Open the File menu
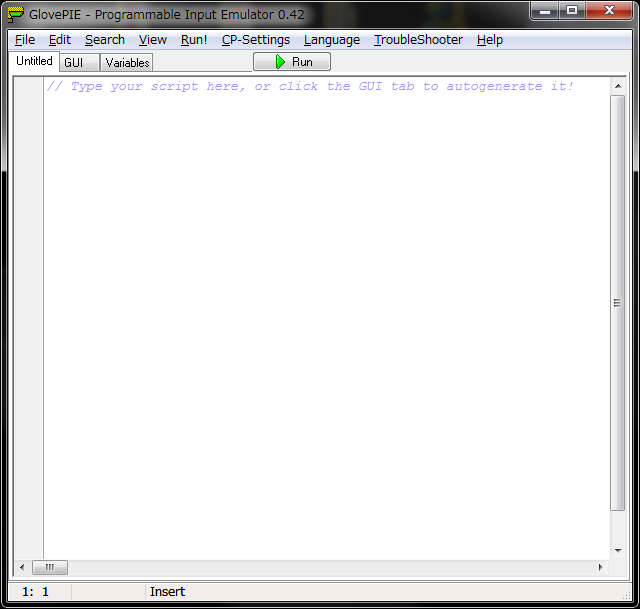This screenshot has width=640, height=609. pos(25,40)
